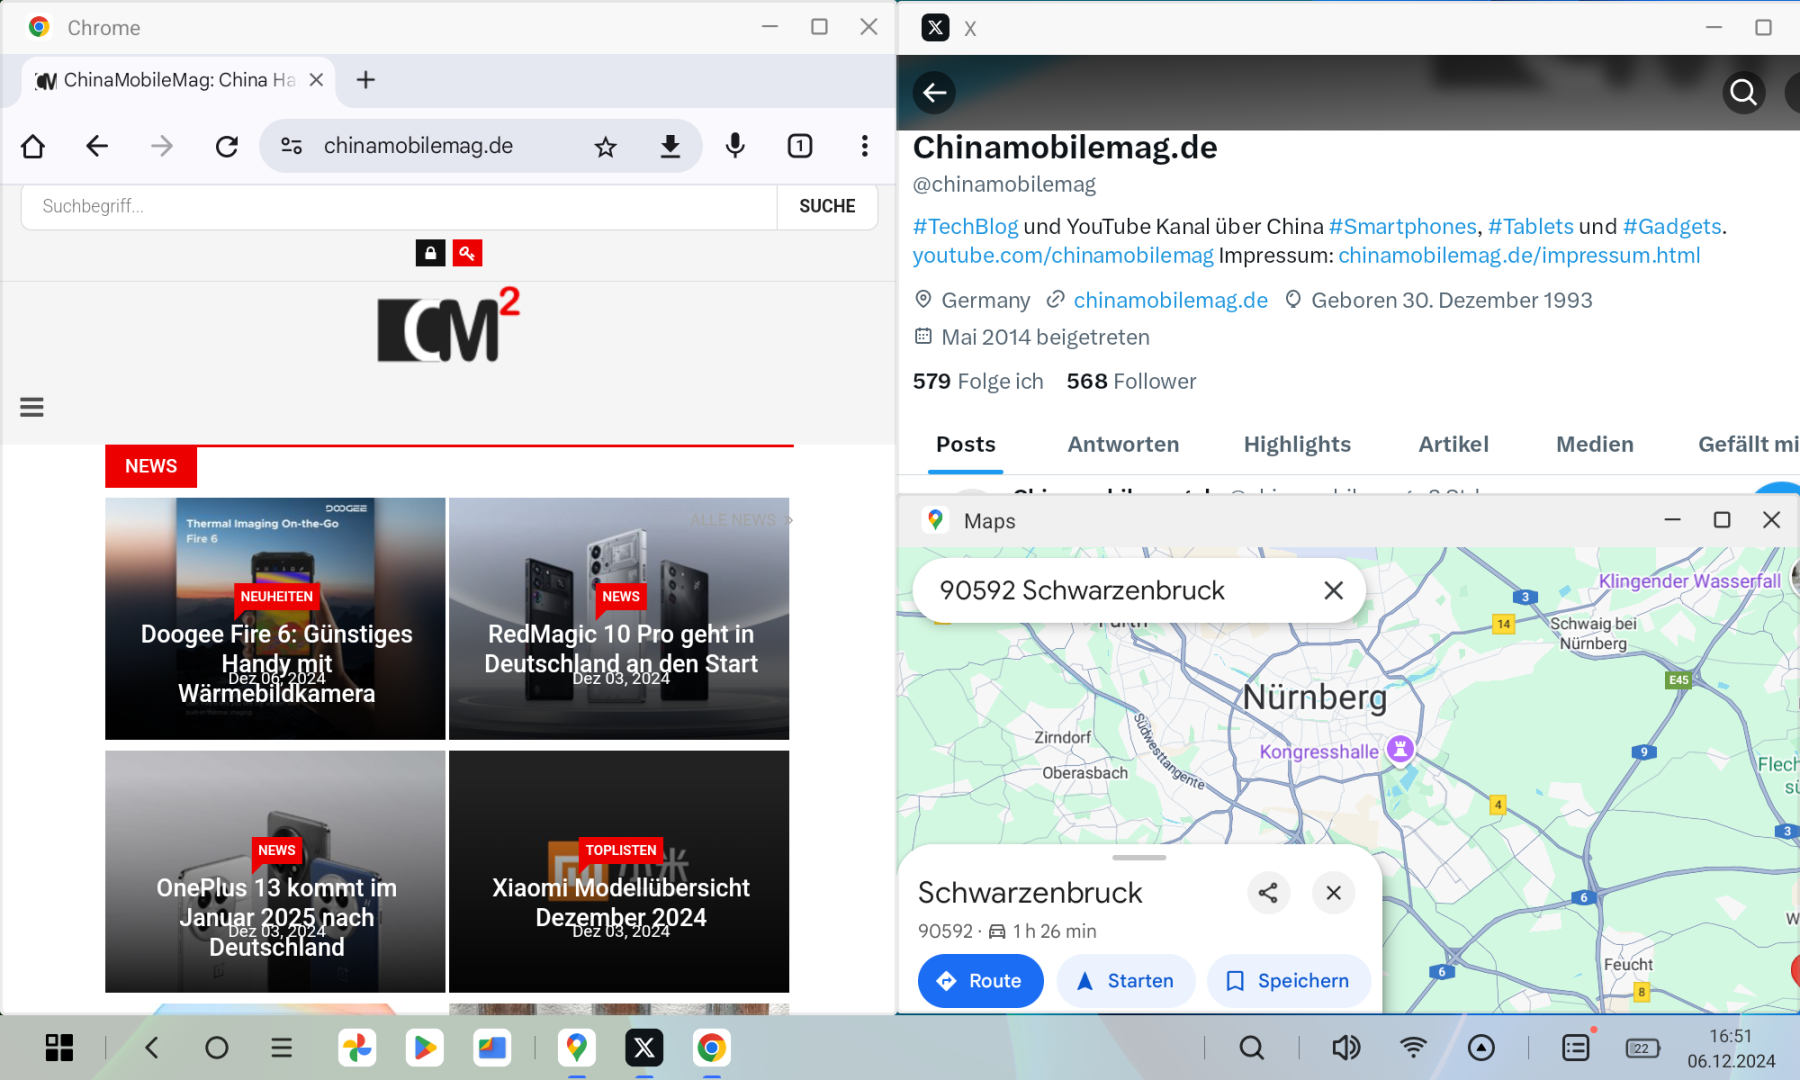Click taskbar search magnifier icon
This screenshot has width=1800, height=1080.
[x=1251, y=1048]
